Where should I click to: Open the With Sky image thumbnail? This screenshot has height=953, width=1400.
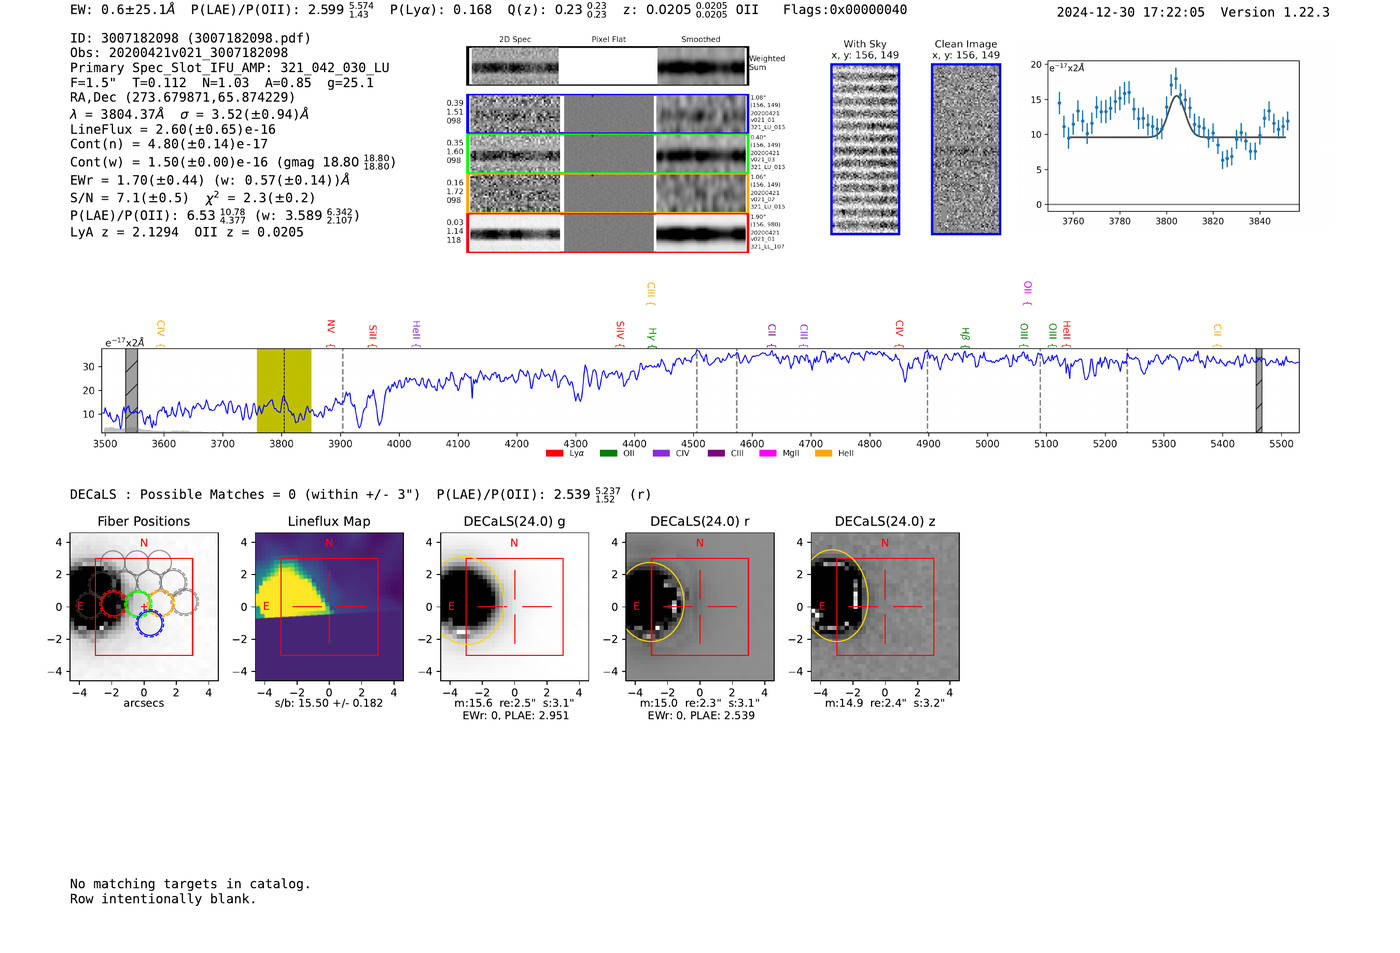point(865,149)
